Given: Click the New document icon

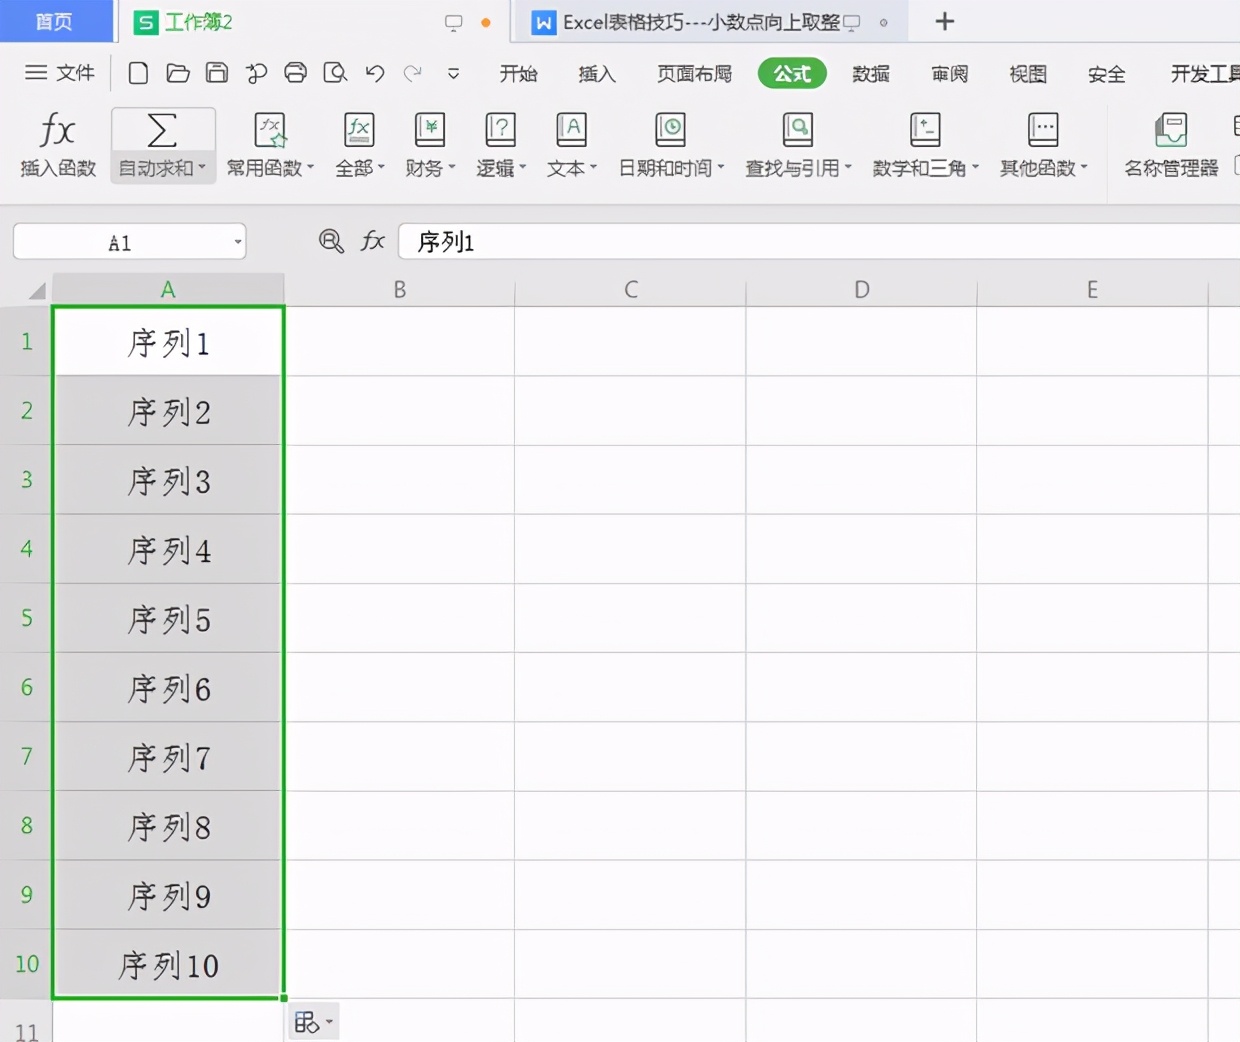Looking at the screenshot, I should click(139, 73).
